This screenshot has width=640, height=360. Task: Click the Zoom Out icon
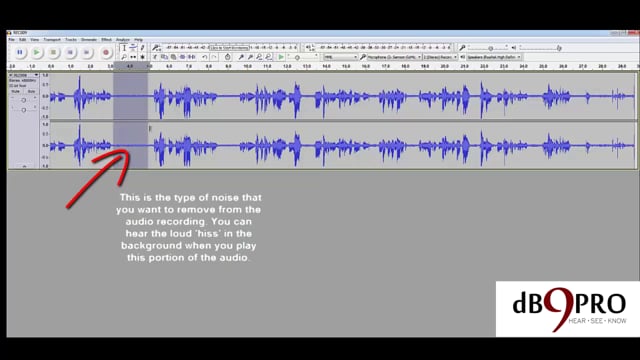(250, 57)
